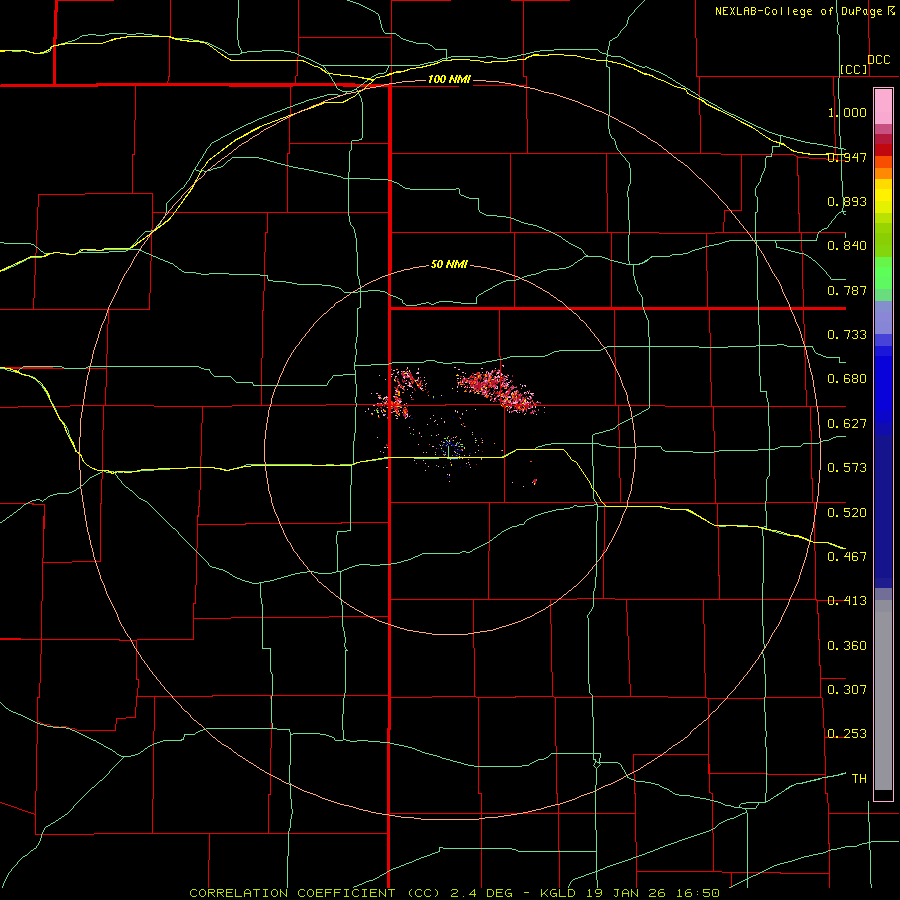Click the 0.893 value on the color scale
The image size is (900, 900).
(x=847, y=201)
